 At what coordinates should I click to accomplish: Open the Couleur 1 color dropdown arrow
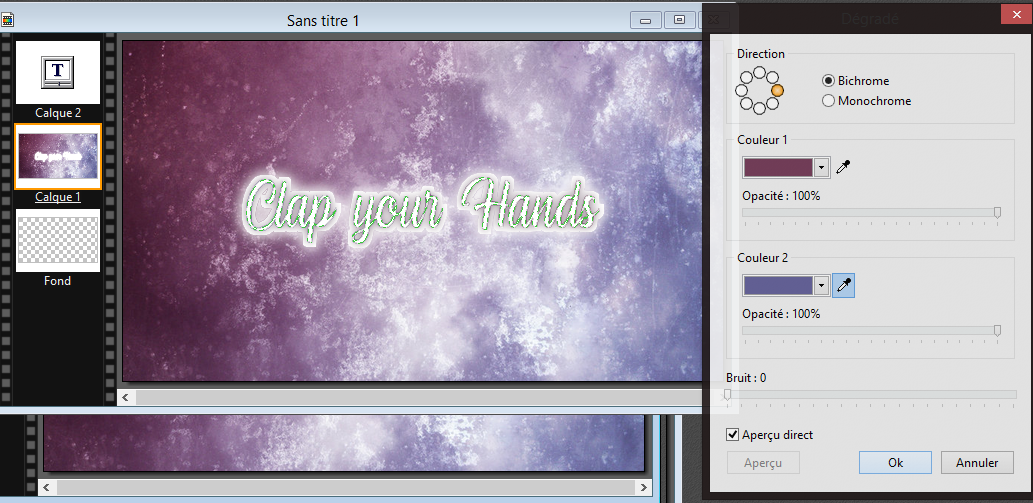click(x=821, y=168)
